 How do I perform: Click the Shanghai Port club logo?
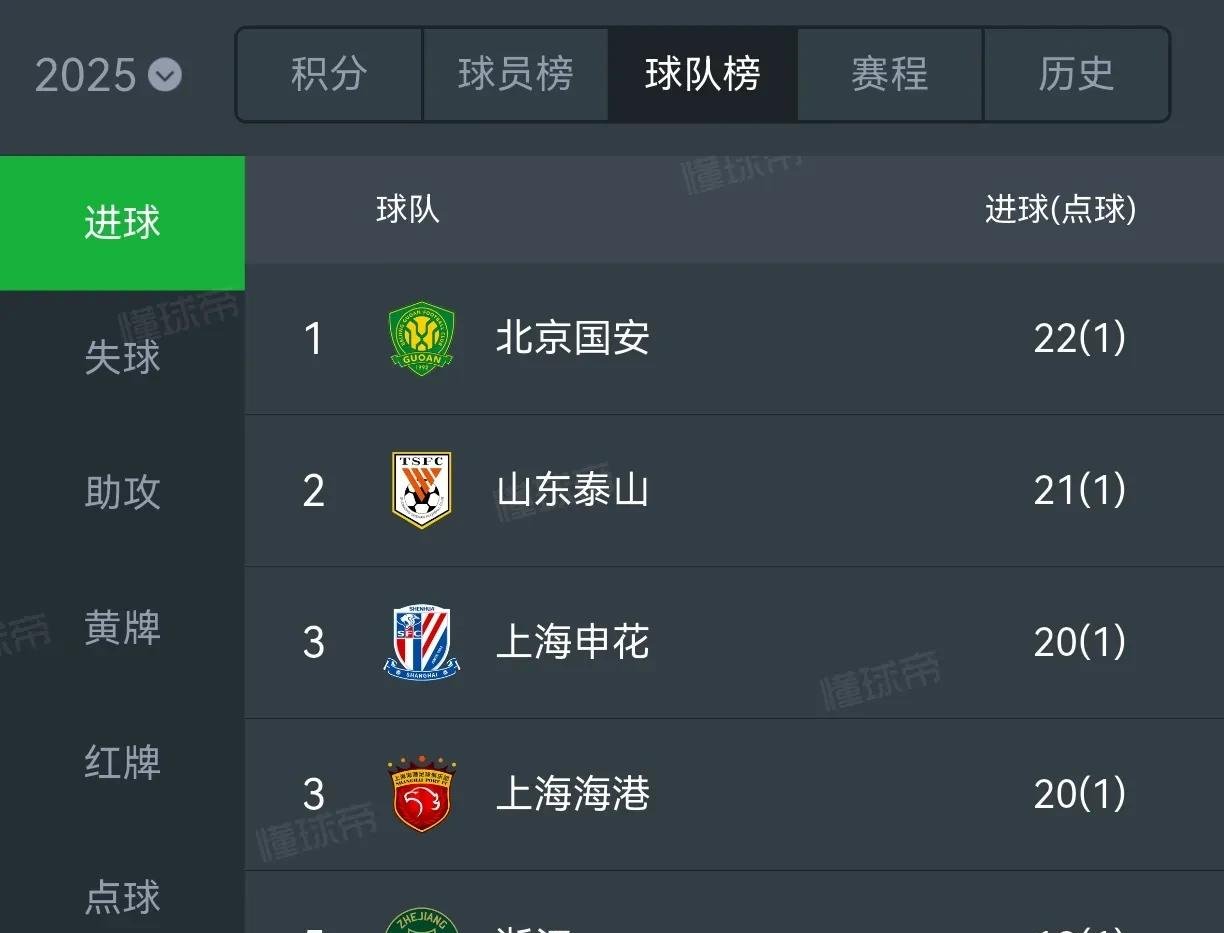click(421, 794)
